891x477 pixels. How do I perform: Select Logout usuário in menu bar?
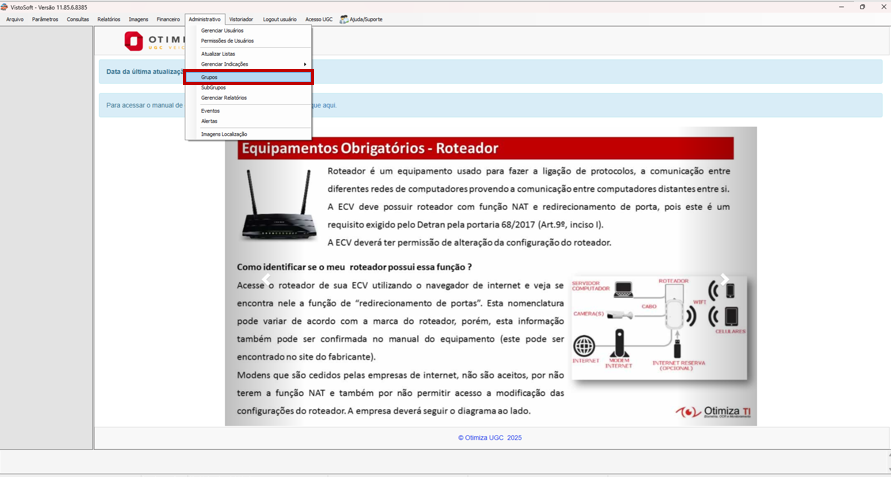tap(280, 19)
